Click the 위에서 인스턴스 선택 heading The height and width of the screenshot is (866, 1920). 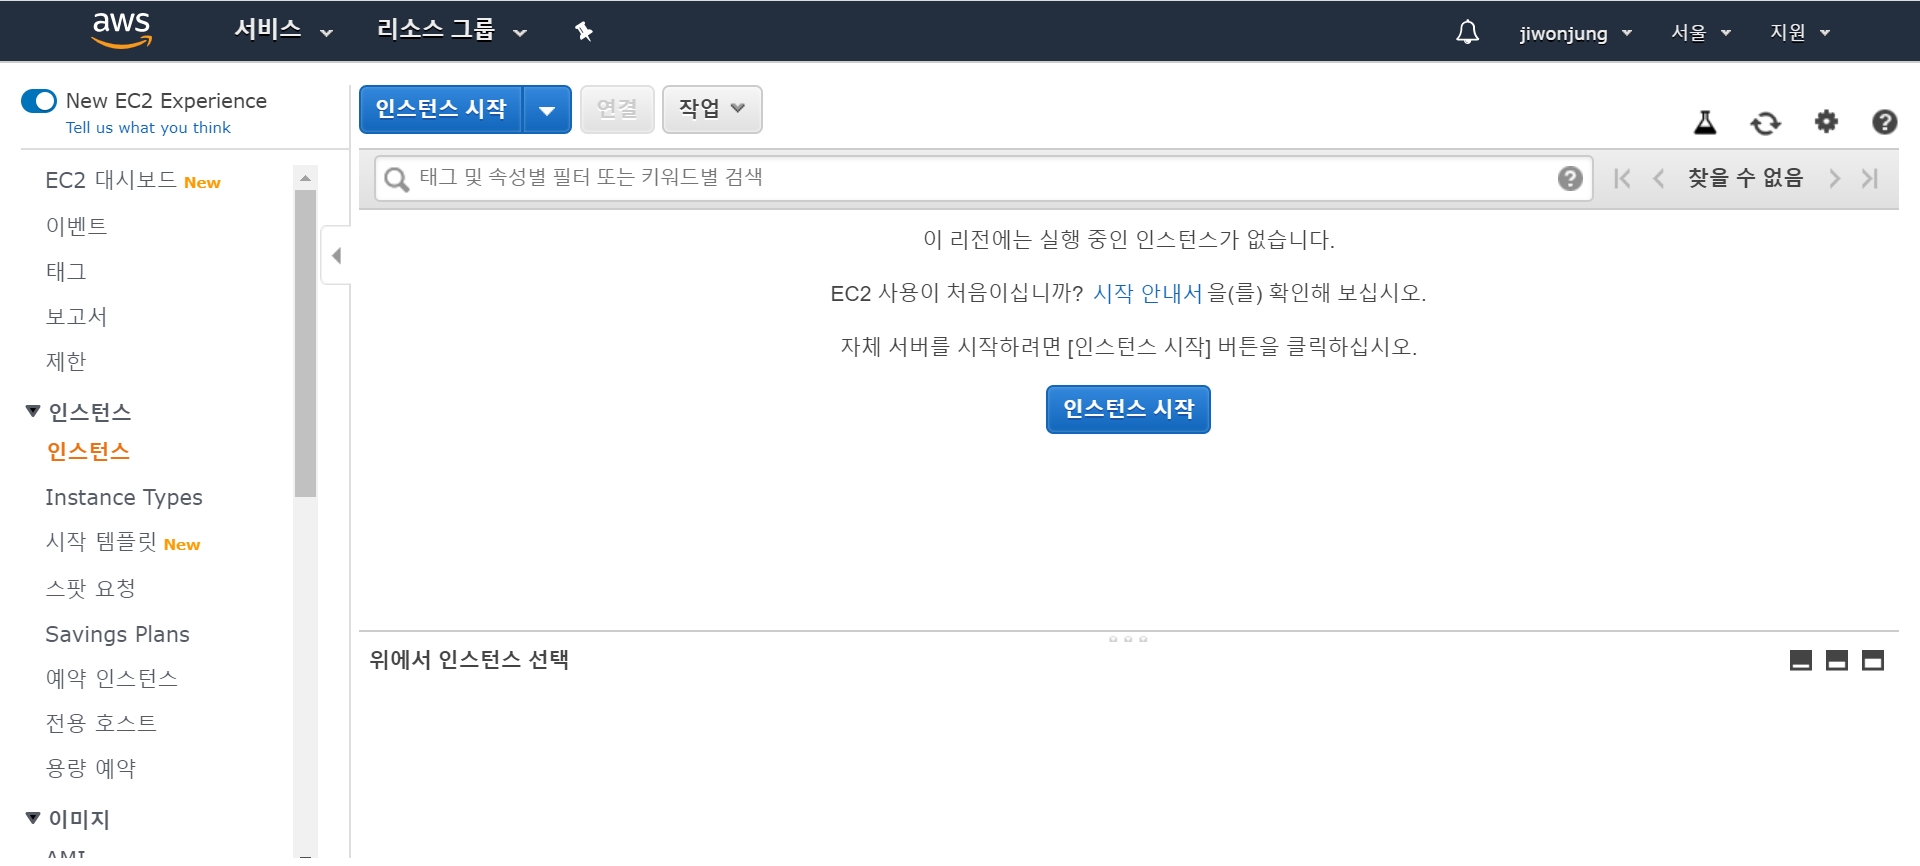click(469, 660)
